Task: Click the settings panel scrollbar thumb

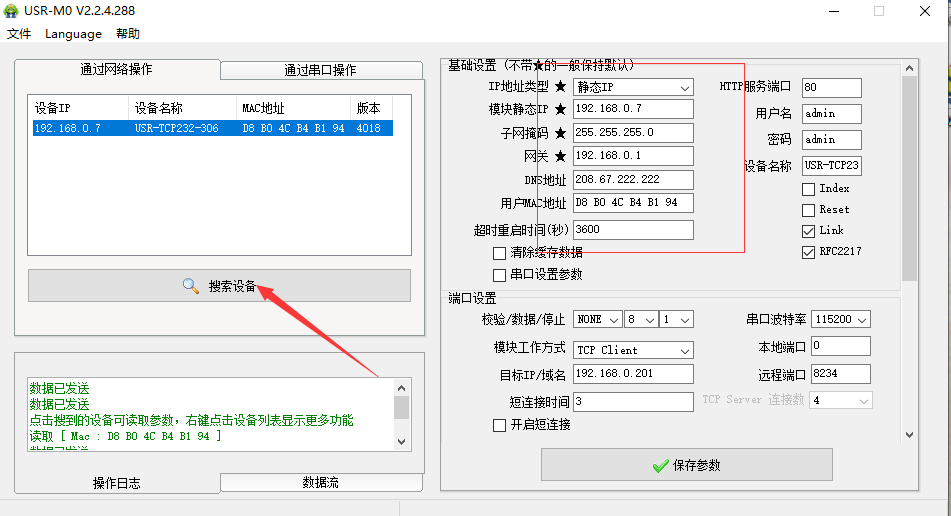Action: click(909, 179)
